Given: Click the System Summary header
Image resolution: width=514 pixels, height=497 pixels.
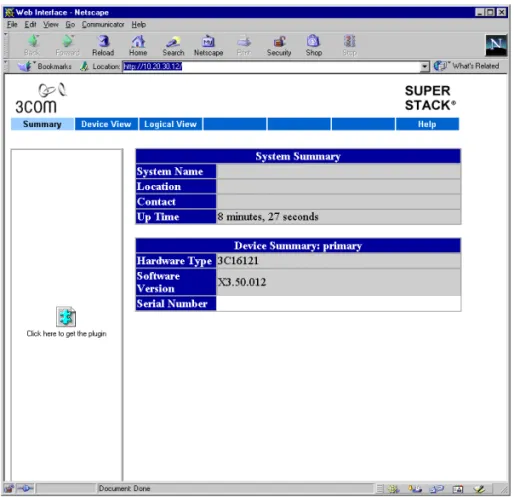Looking at the screenshot, I should pyautogui.click(x=298, y=156).
